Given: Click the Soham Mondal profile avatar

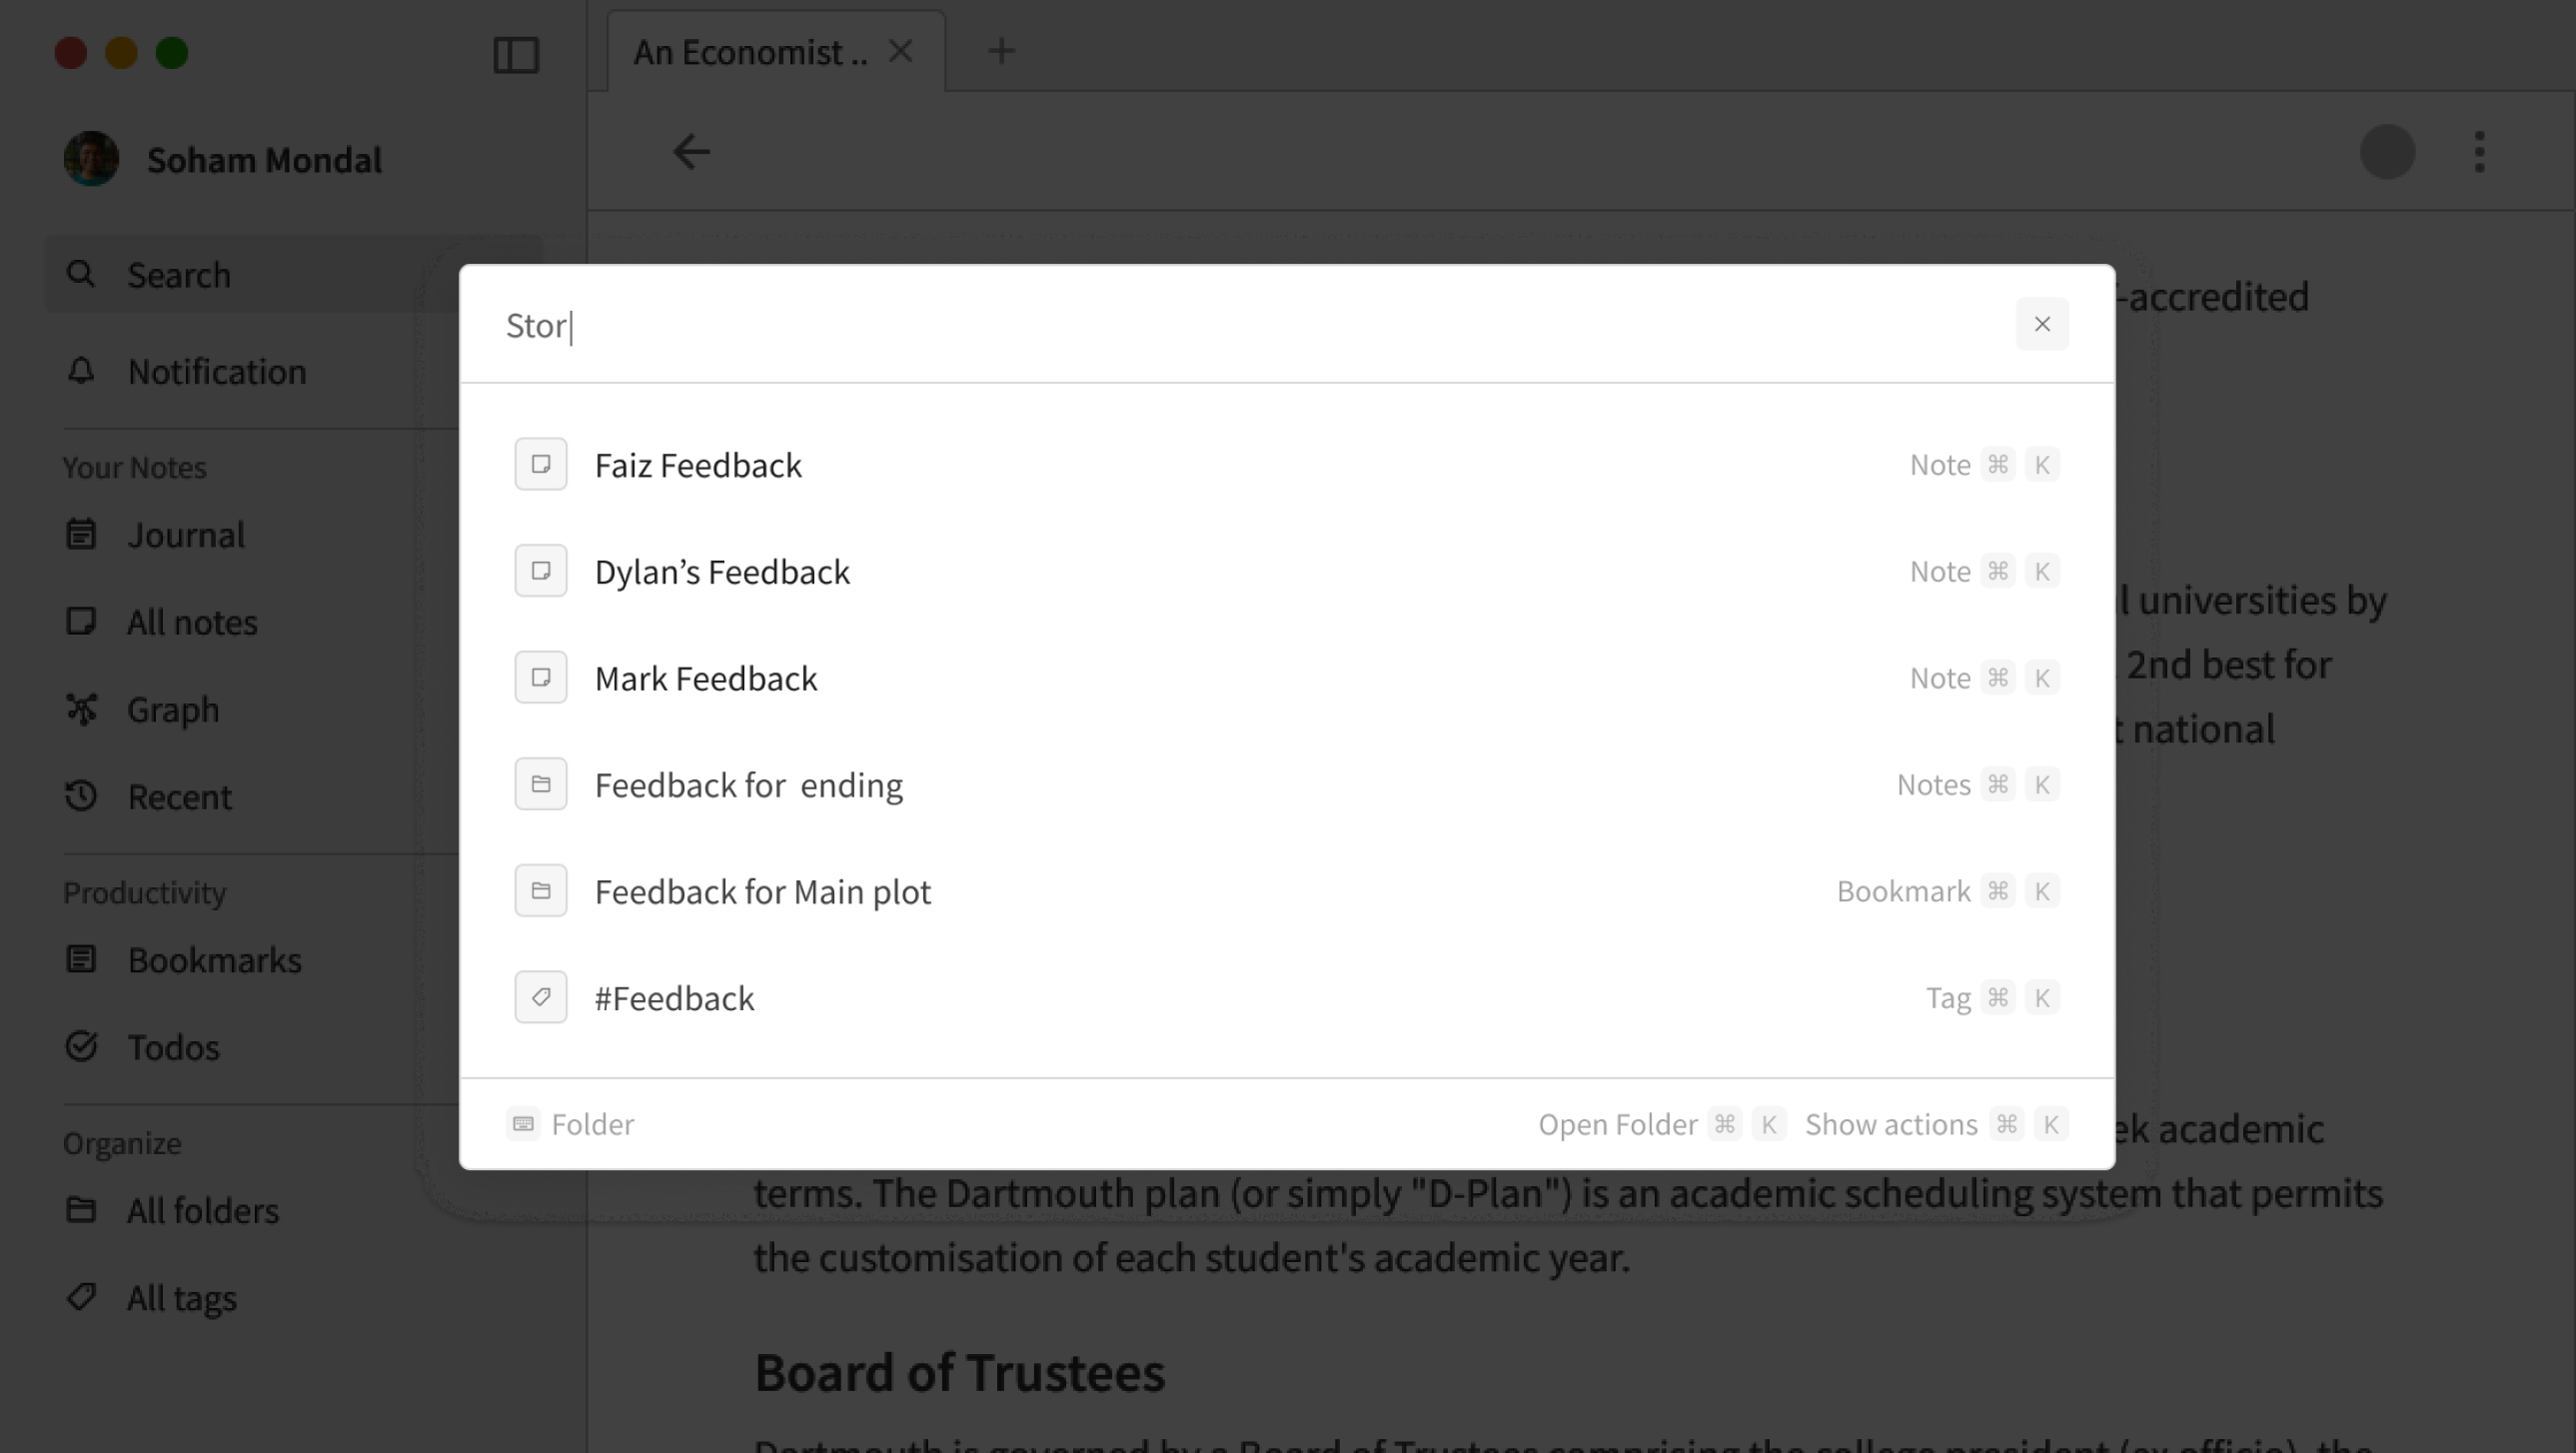Looking at the screenshot, I should pyautogui.click(x=91, y=159).
